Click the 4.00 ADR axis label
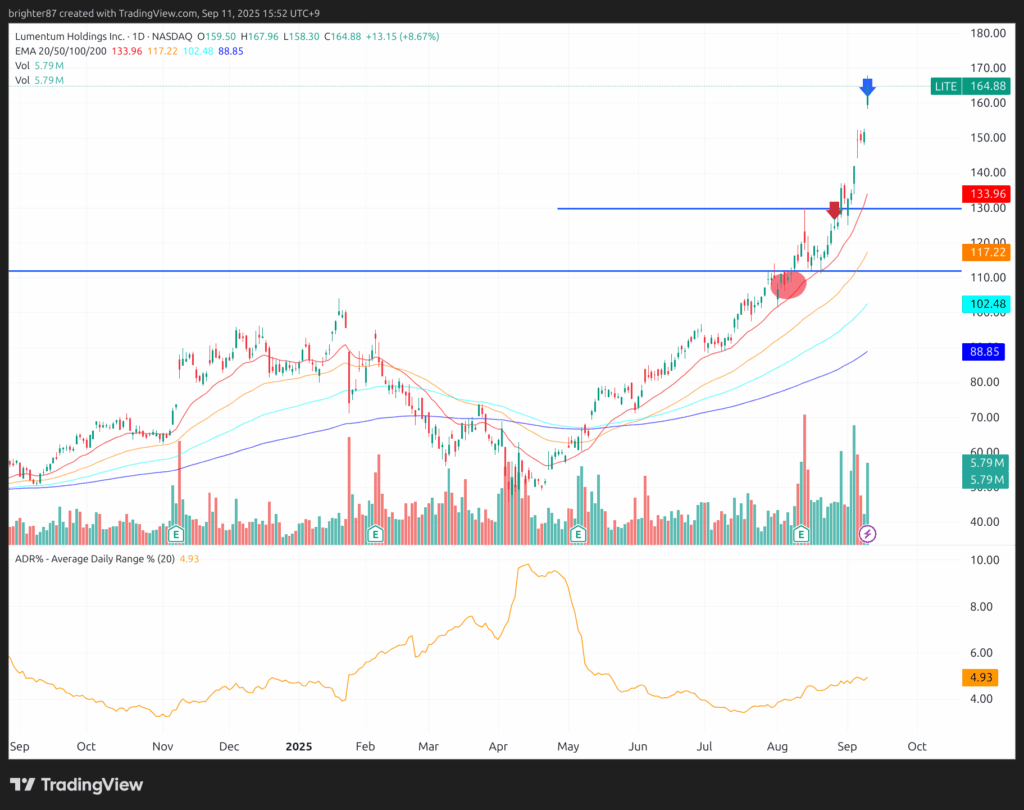The width and height of the screenshot is (1024, 810). click(x=982, y=699)
